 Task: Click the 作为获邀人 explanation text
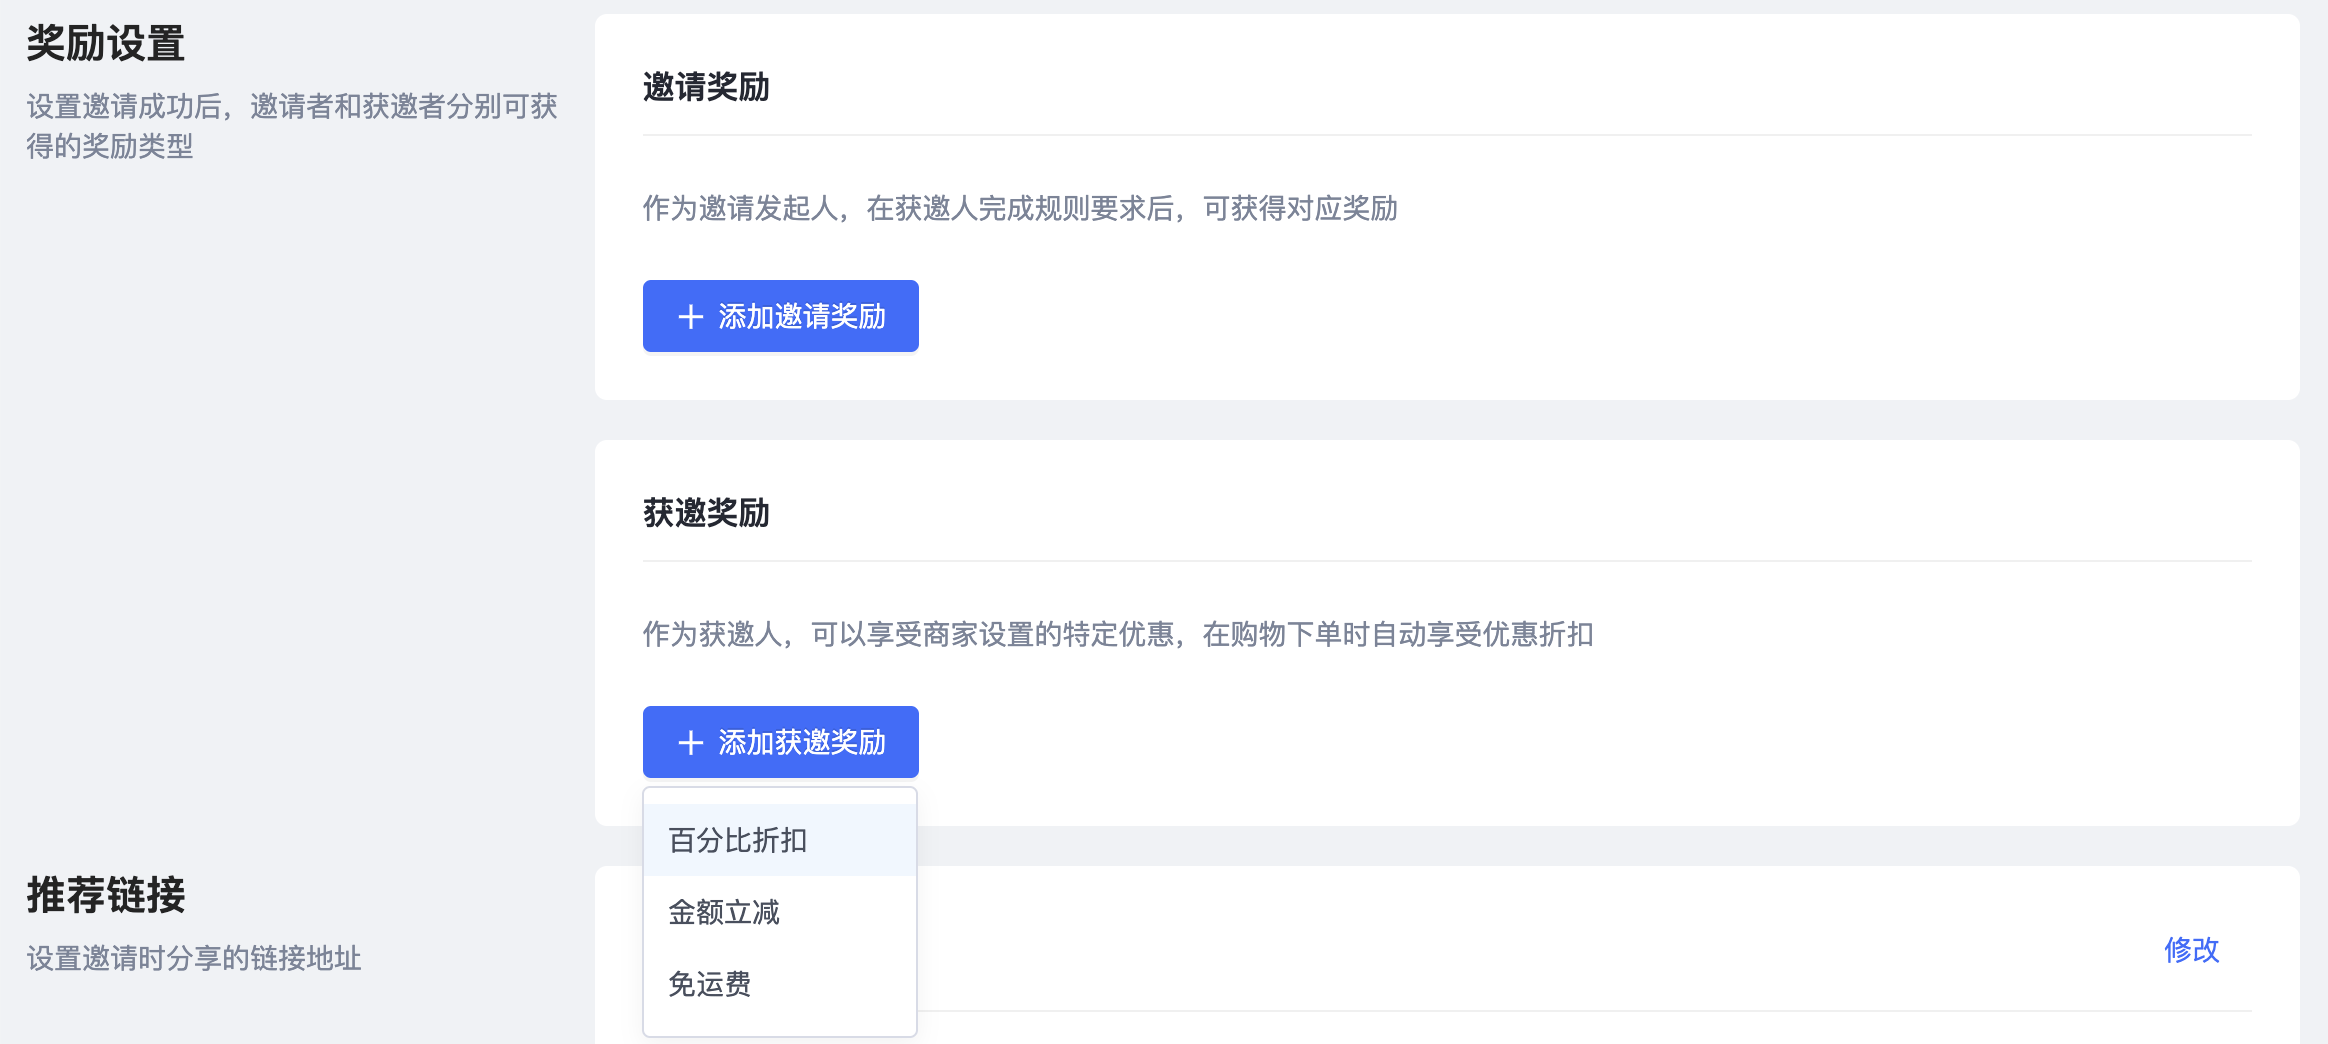coord(1117,635)
